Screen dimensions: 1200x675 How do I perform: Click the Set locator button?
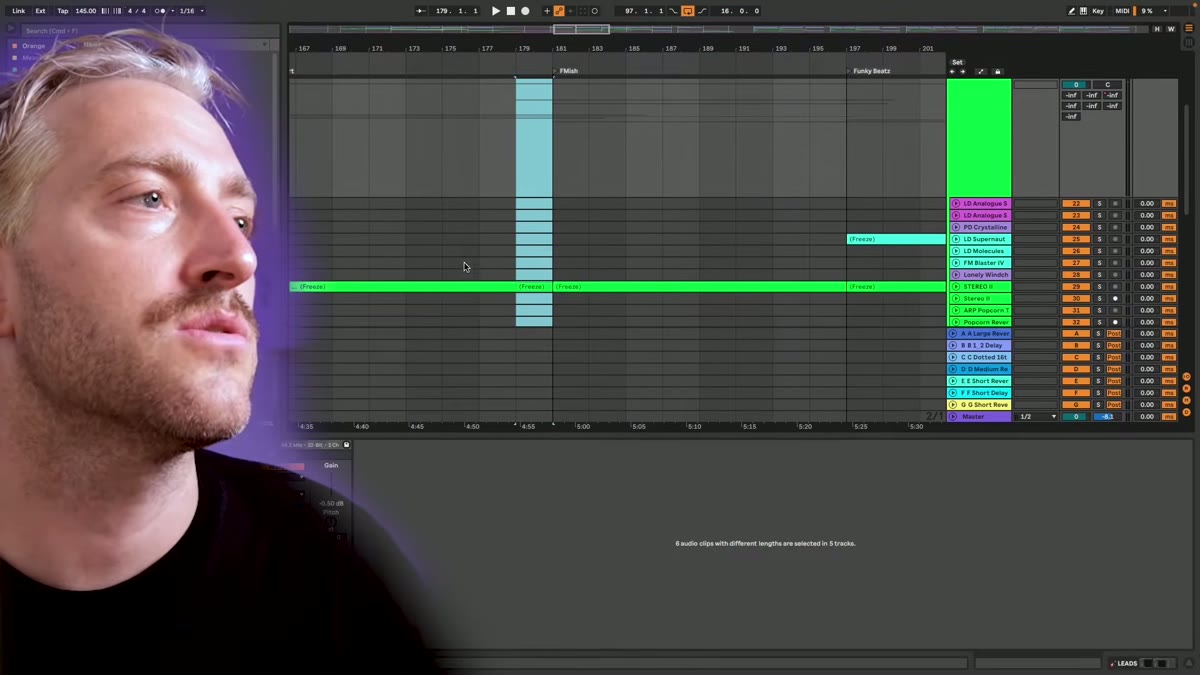coord(957,62)
